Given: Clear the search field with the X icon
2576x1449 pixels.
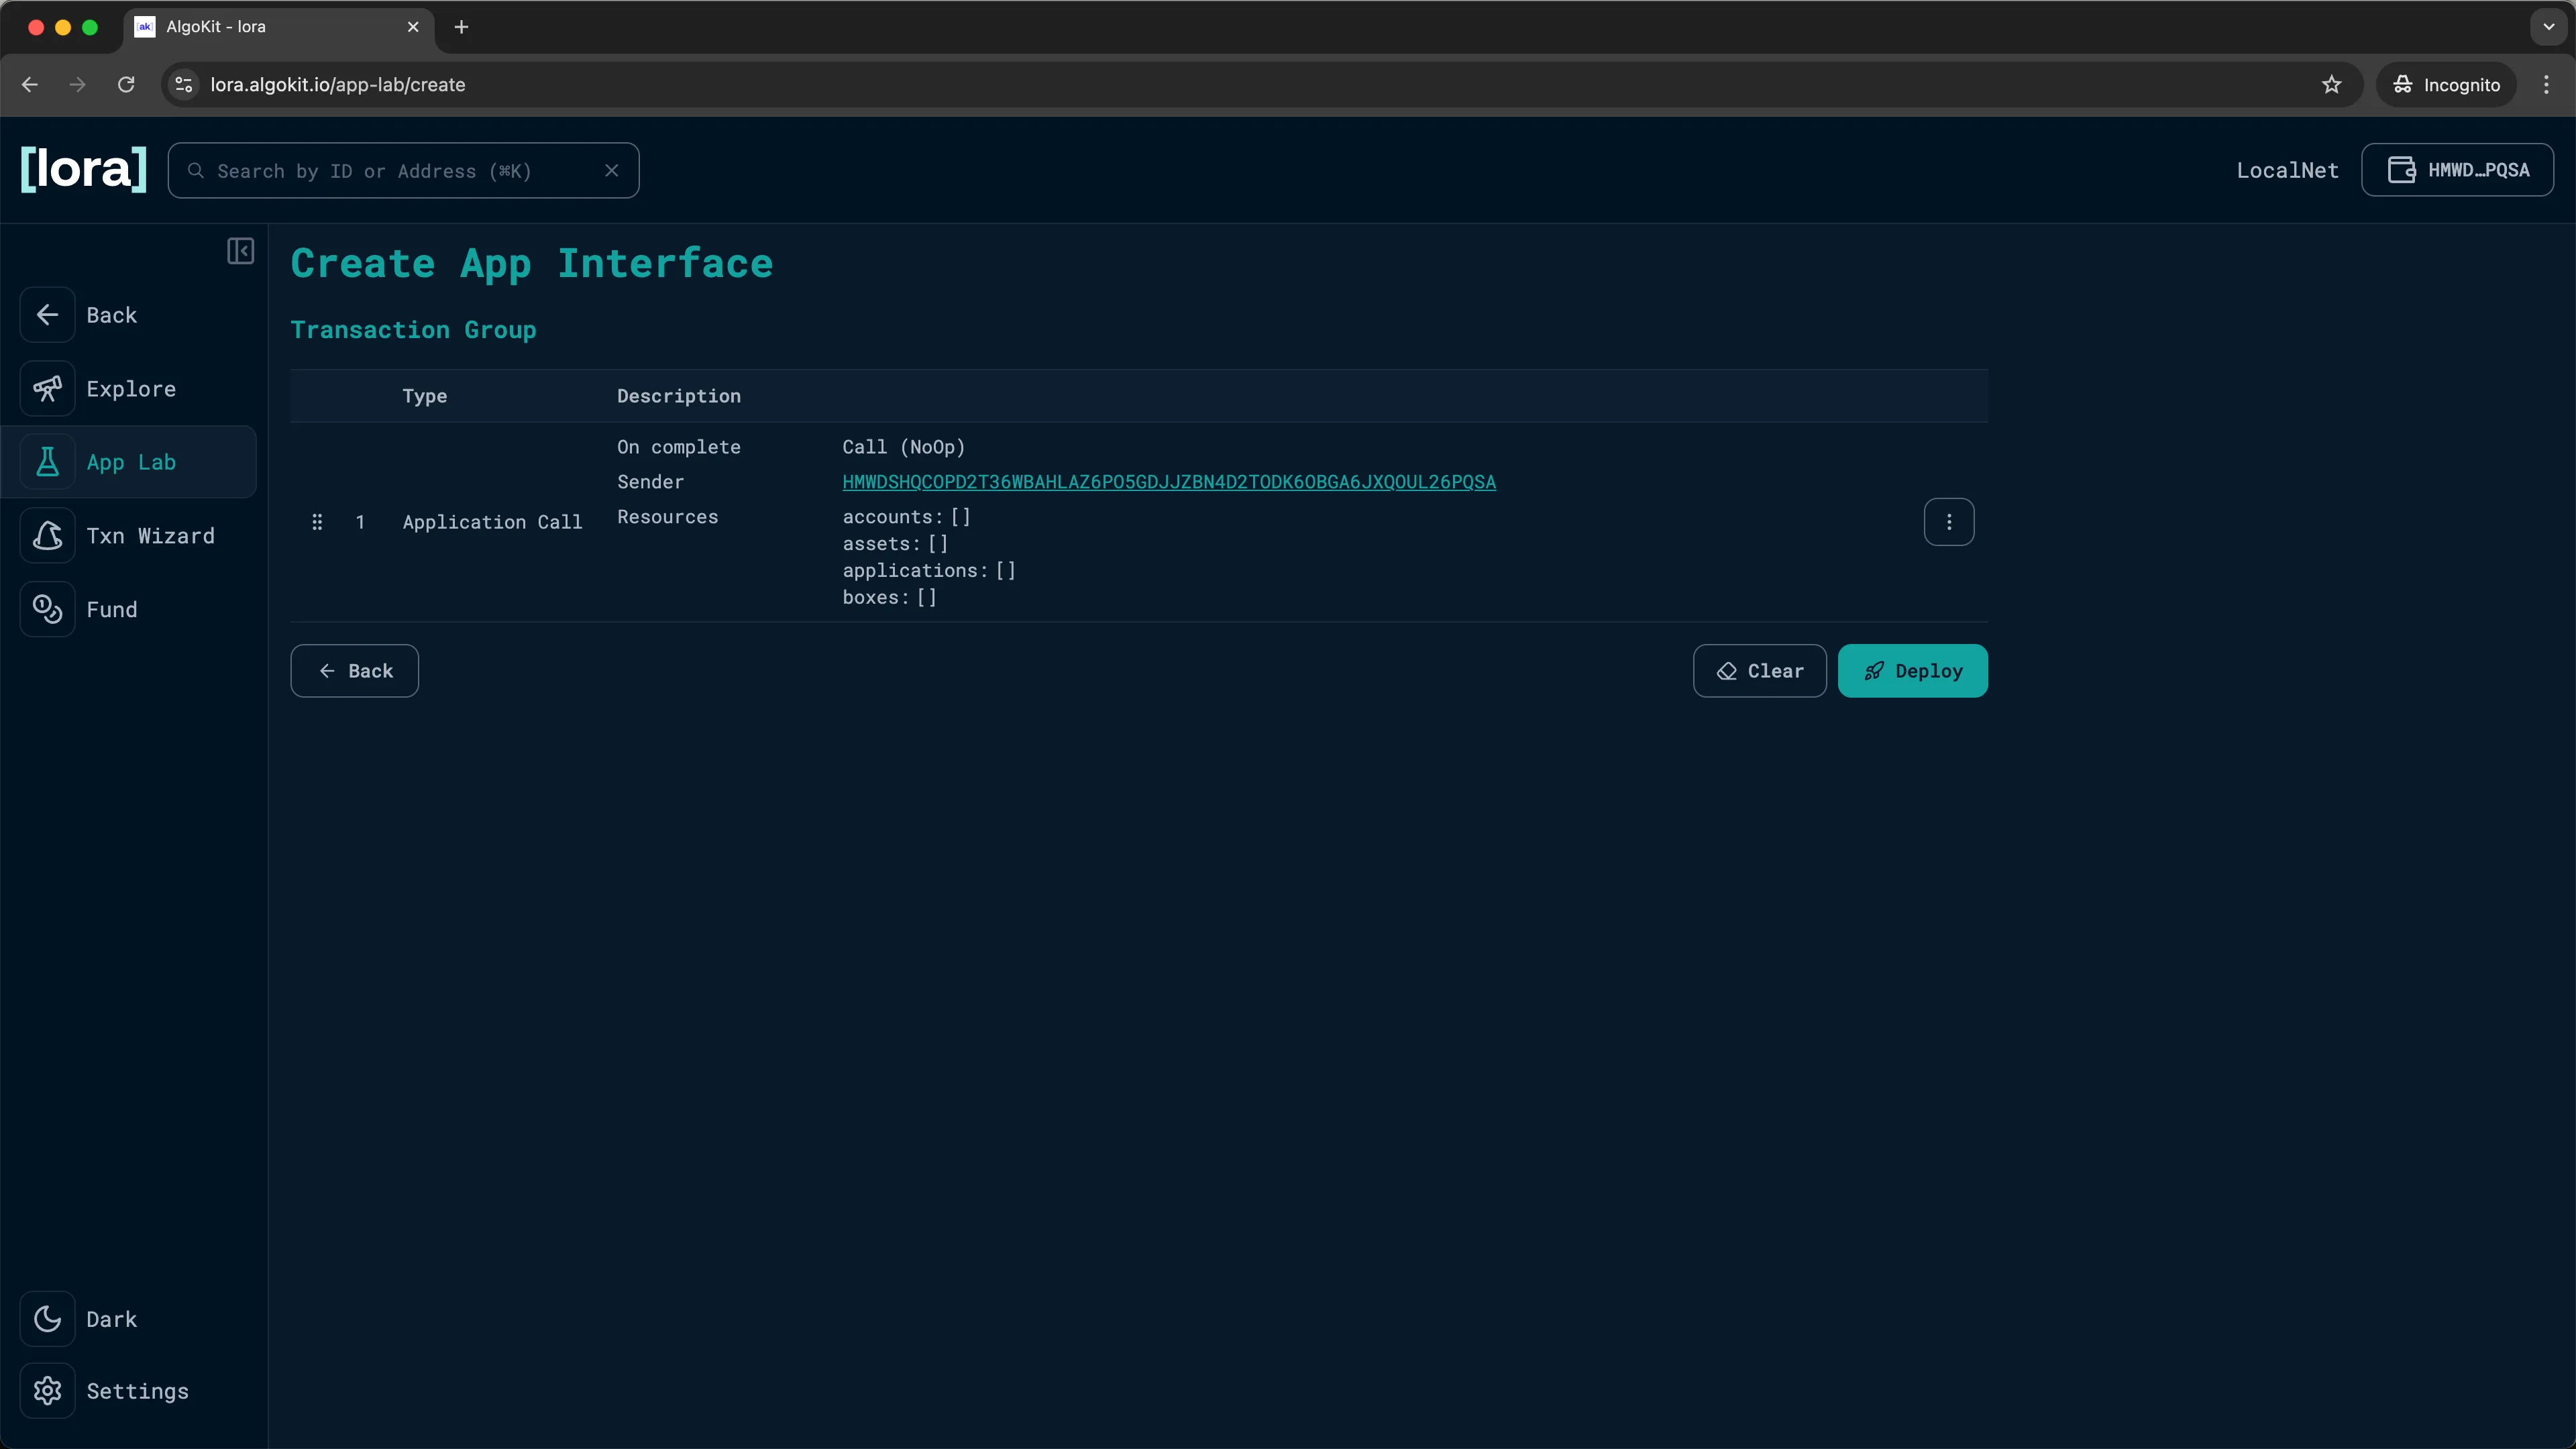Looking at the screenshot, I should tap(612, 170).
